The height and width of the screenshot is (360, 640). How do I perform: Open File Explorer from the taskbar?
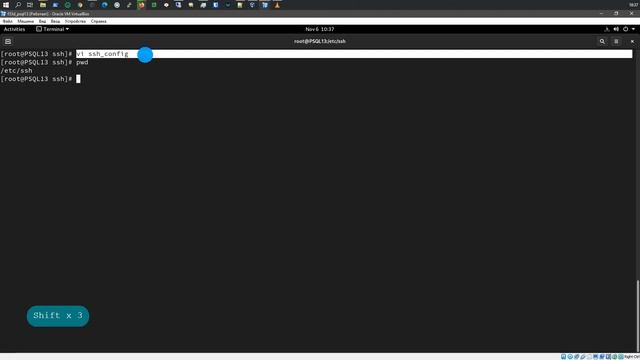[43, 5]
